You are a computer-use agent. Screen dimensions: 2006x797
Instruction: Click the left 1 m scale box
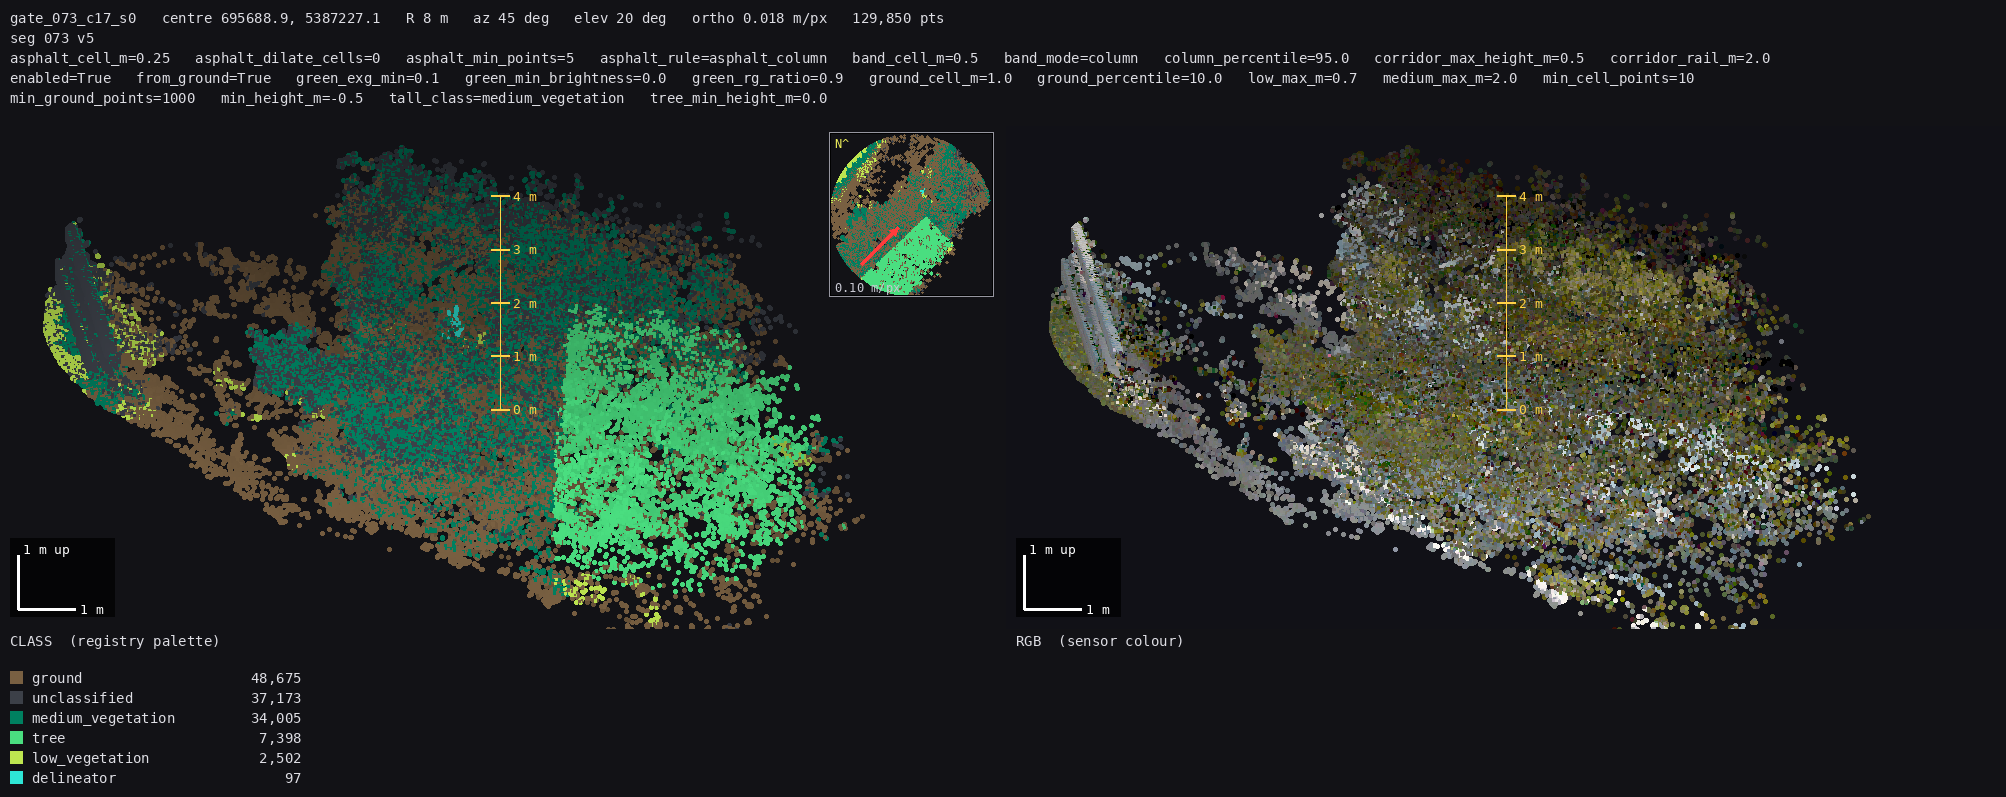point(62,578)
